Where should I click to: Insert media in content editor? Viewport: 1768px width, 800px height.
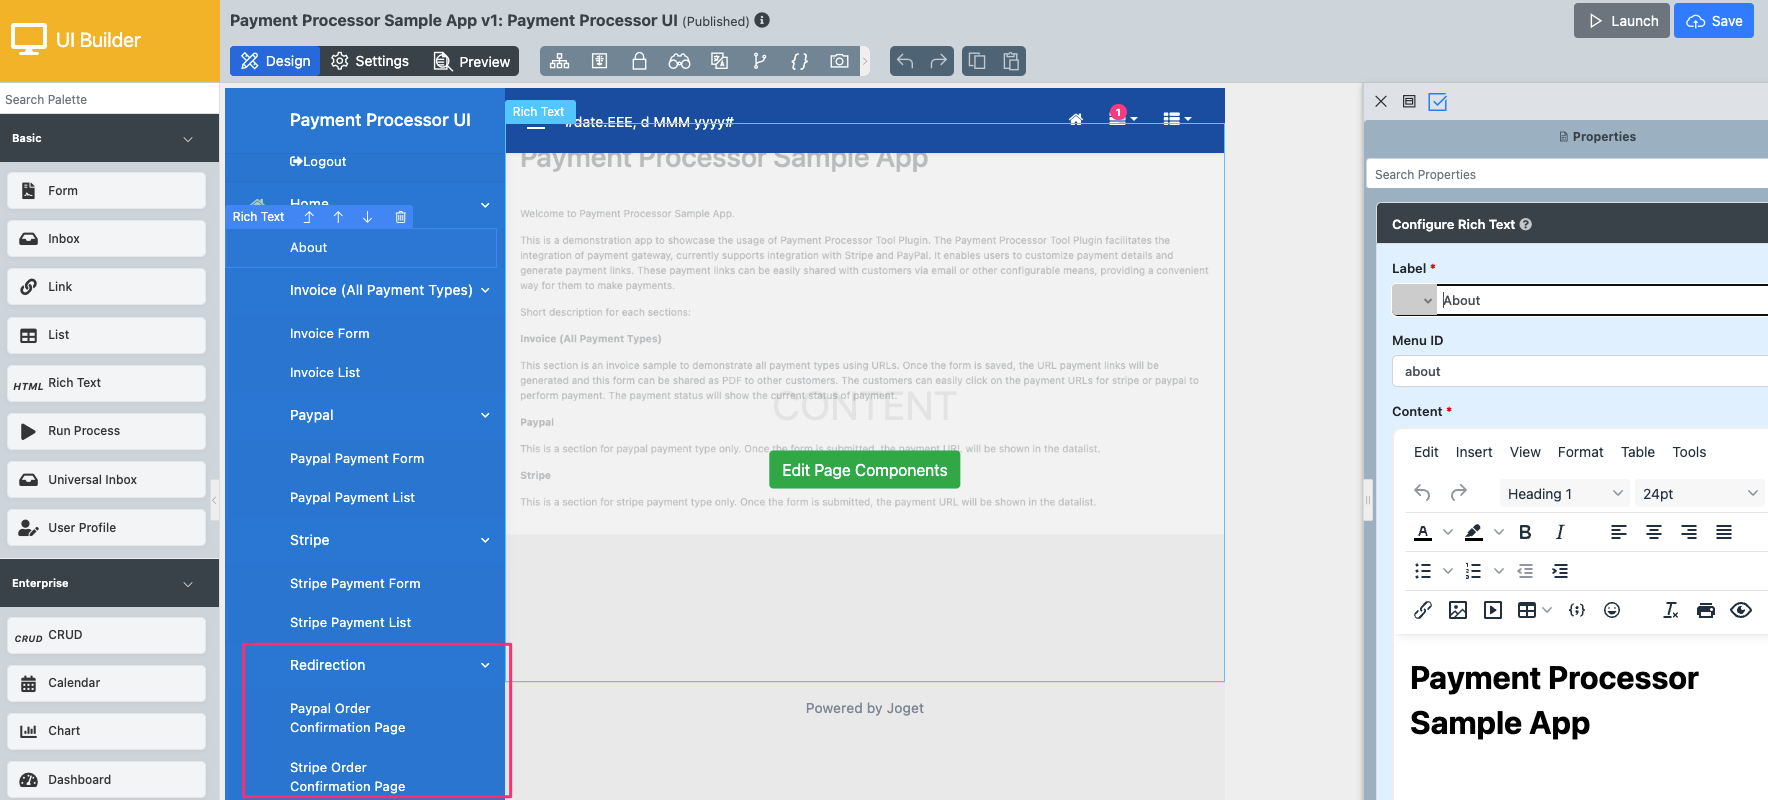pos(1493,610)
